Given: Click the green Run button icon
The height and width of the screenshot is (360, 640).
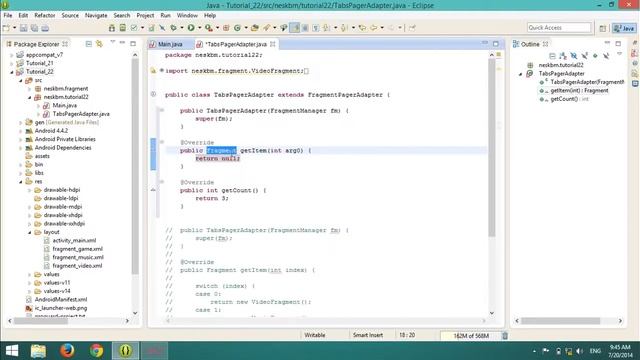Looking at the screenshot, I should coord(191,28).
